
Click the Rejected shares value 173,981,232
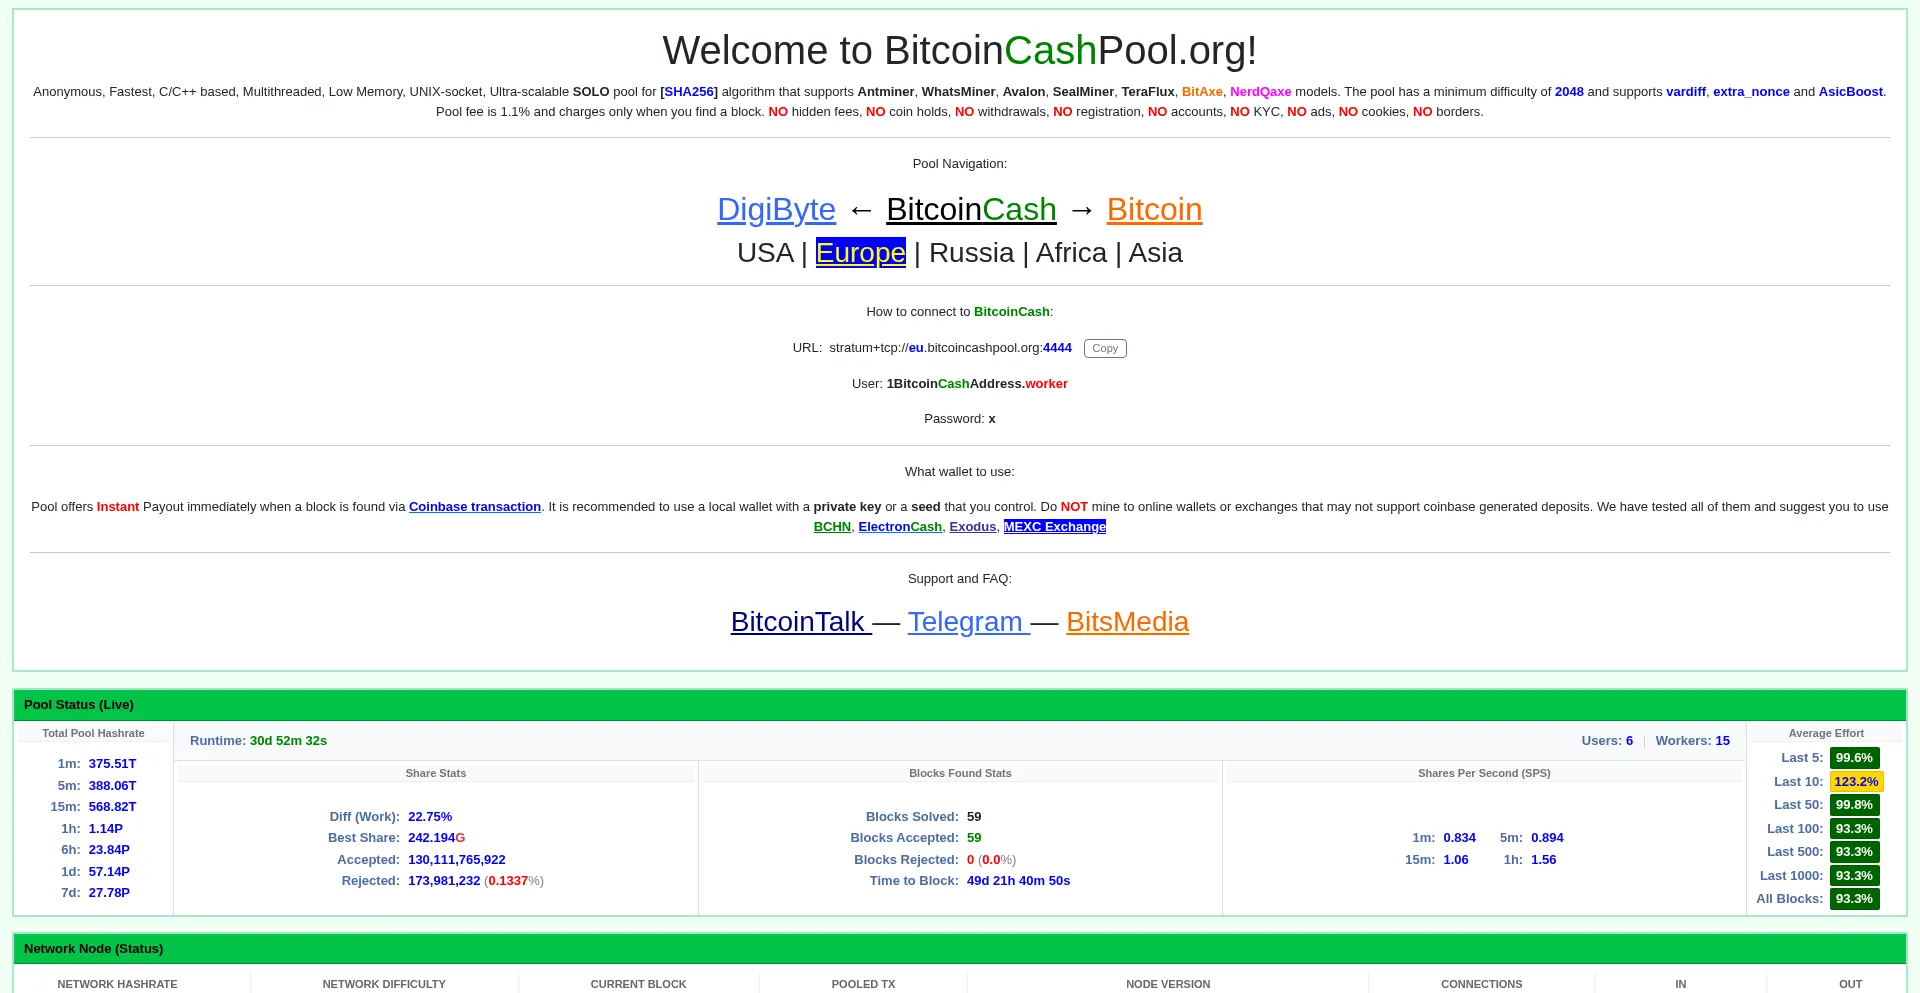click(x=444, y=881)
